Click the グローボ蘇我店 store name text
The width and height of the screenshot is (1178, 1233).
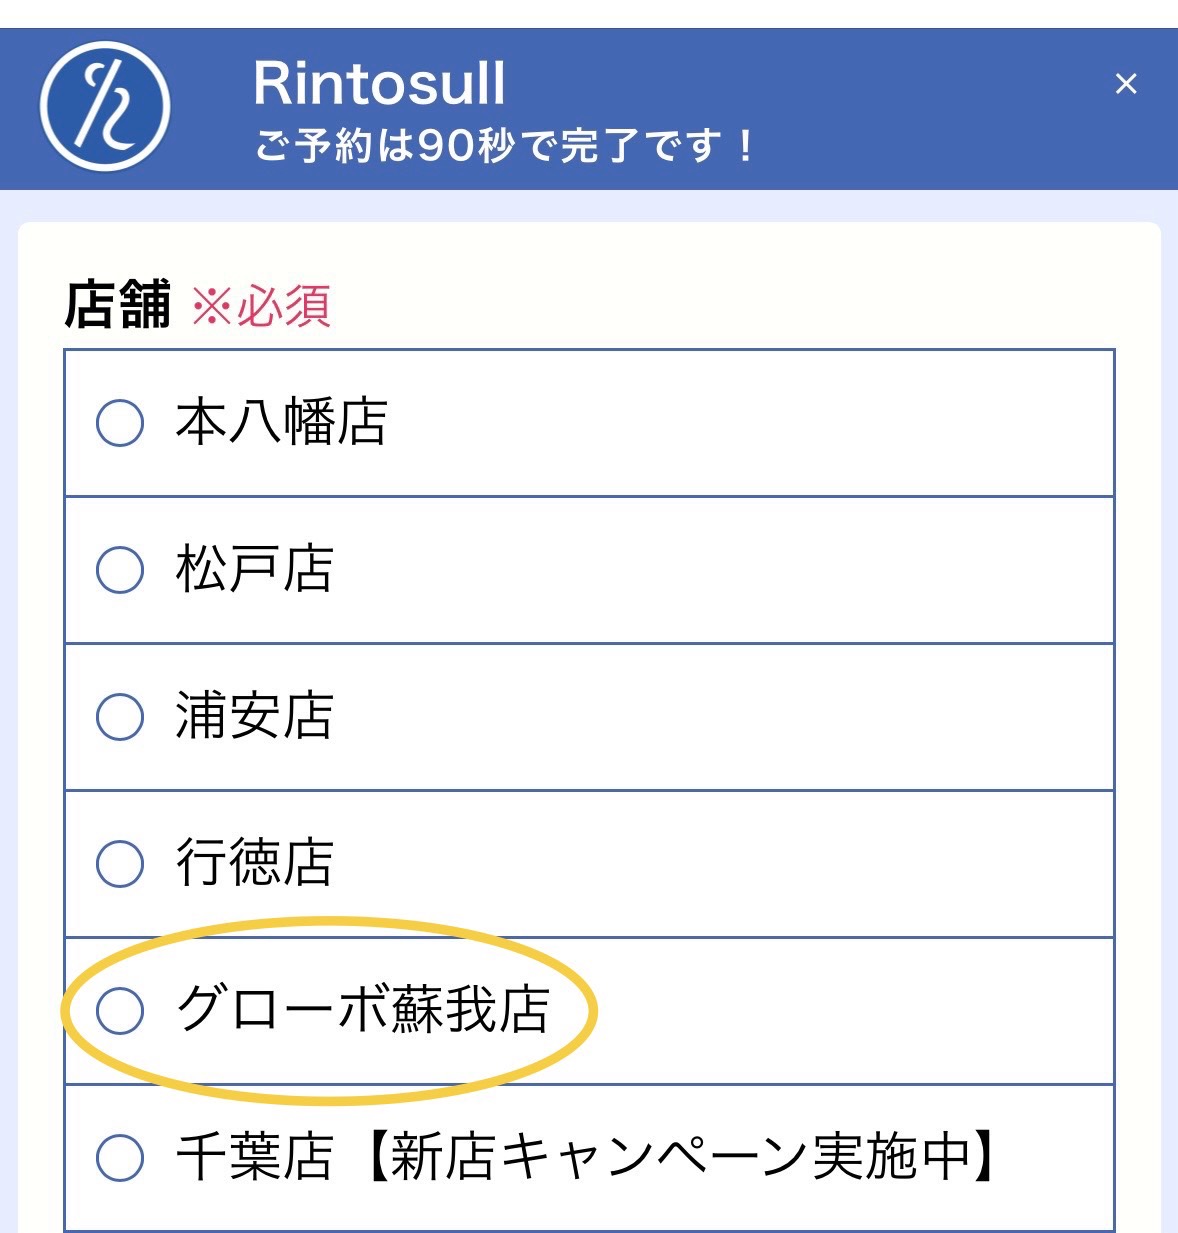362,1009
